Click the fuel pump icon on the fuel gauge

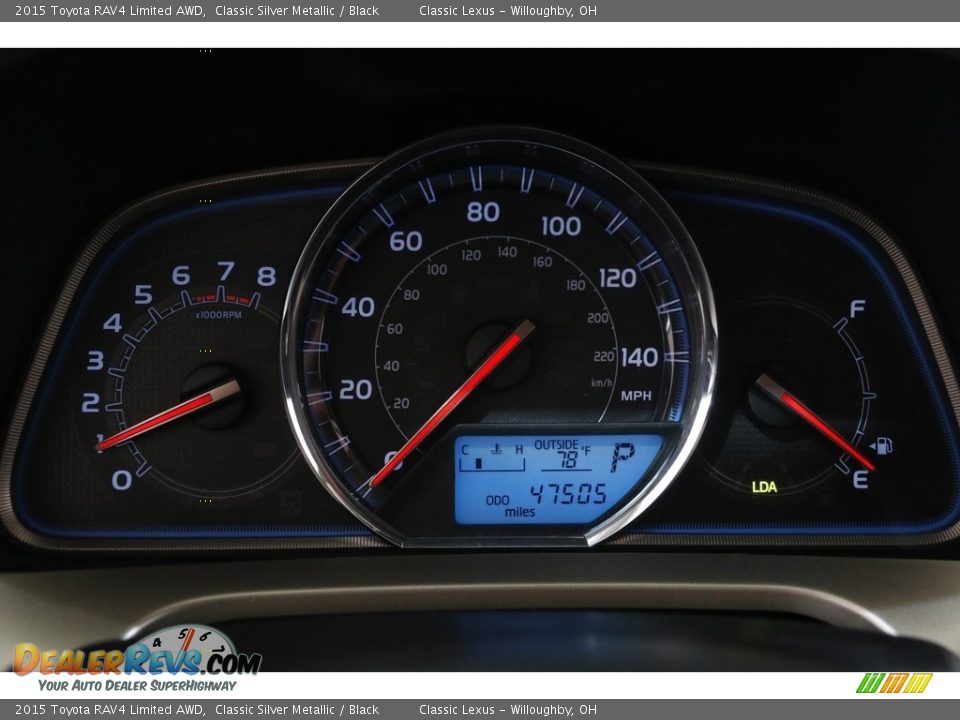[882, 446]
